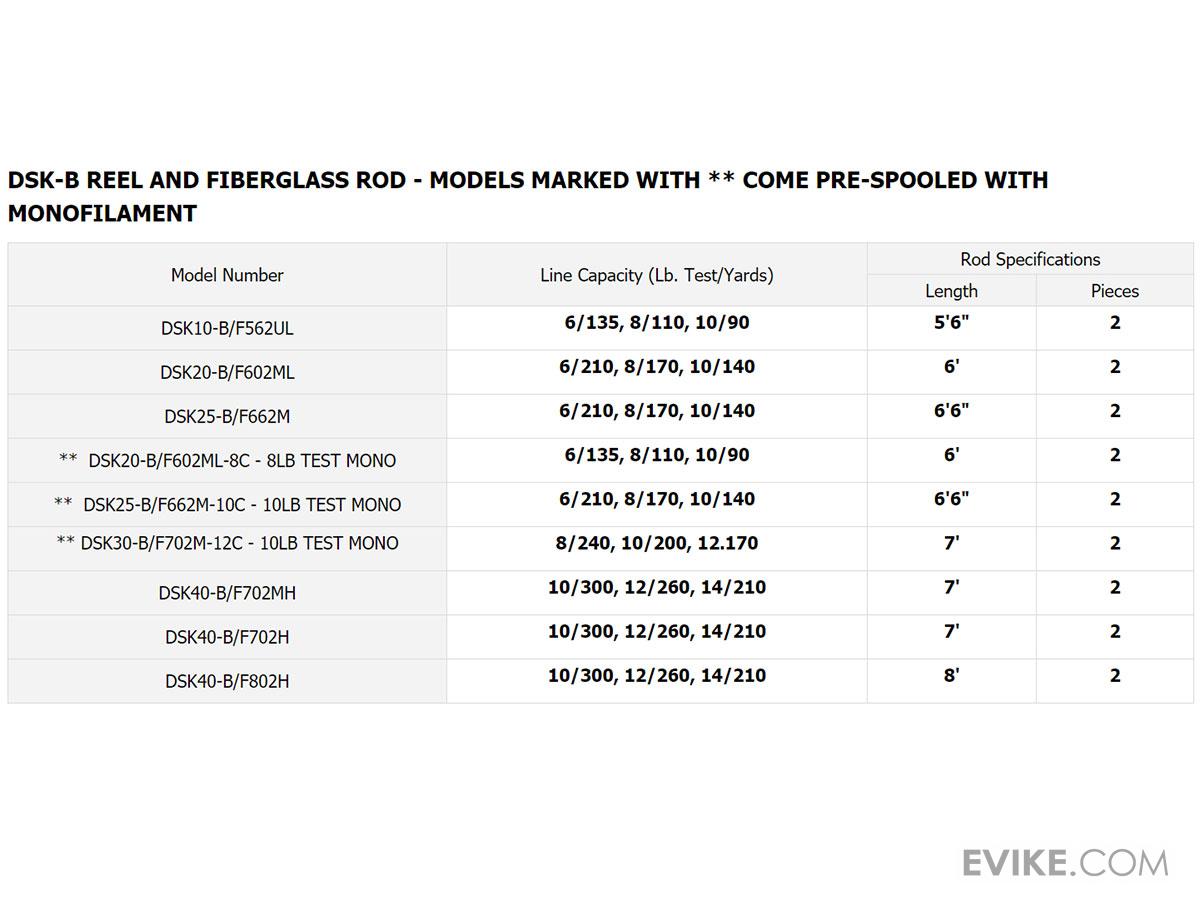The image size is (1200, 900).
Task: Click the Model Number column header
Action: [x=227, y=275]
